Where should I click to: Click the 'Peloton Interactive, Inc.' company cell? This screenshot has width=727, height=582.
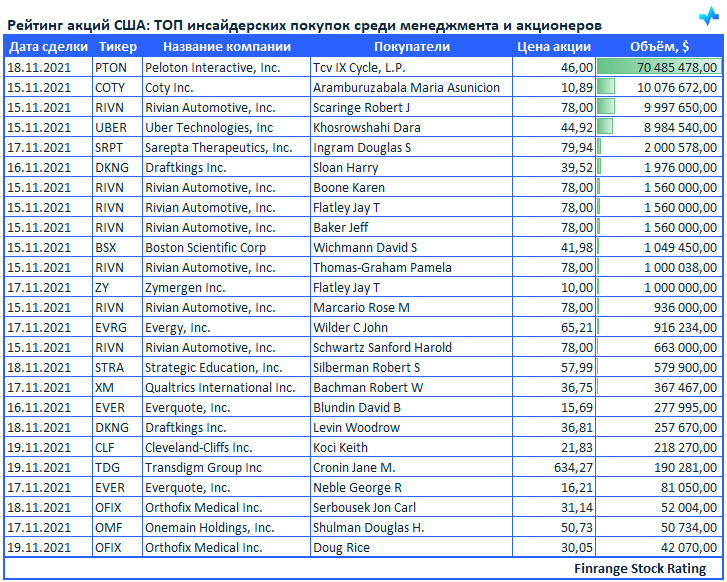click(x=226, y=67)
